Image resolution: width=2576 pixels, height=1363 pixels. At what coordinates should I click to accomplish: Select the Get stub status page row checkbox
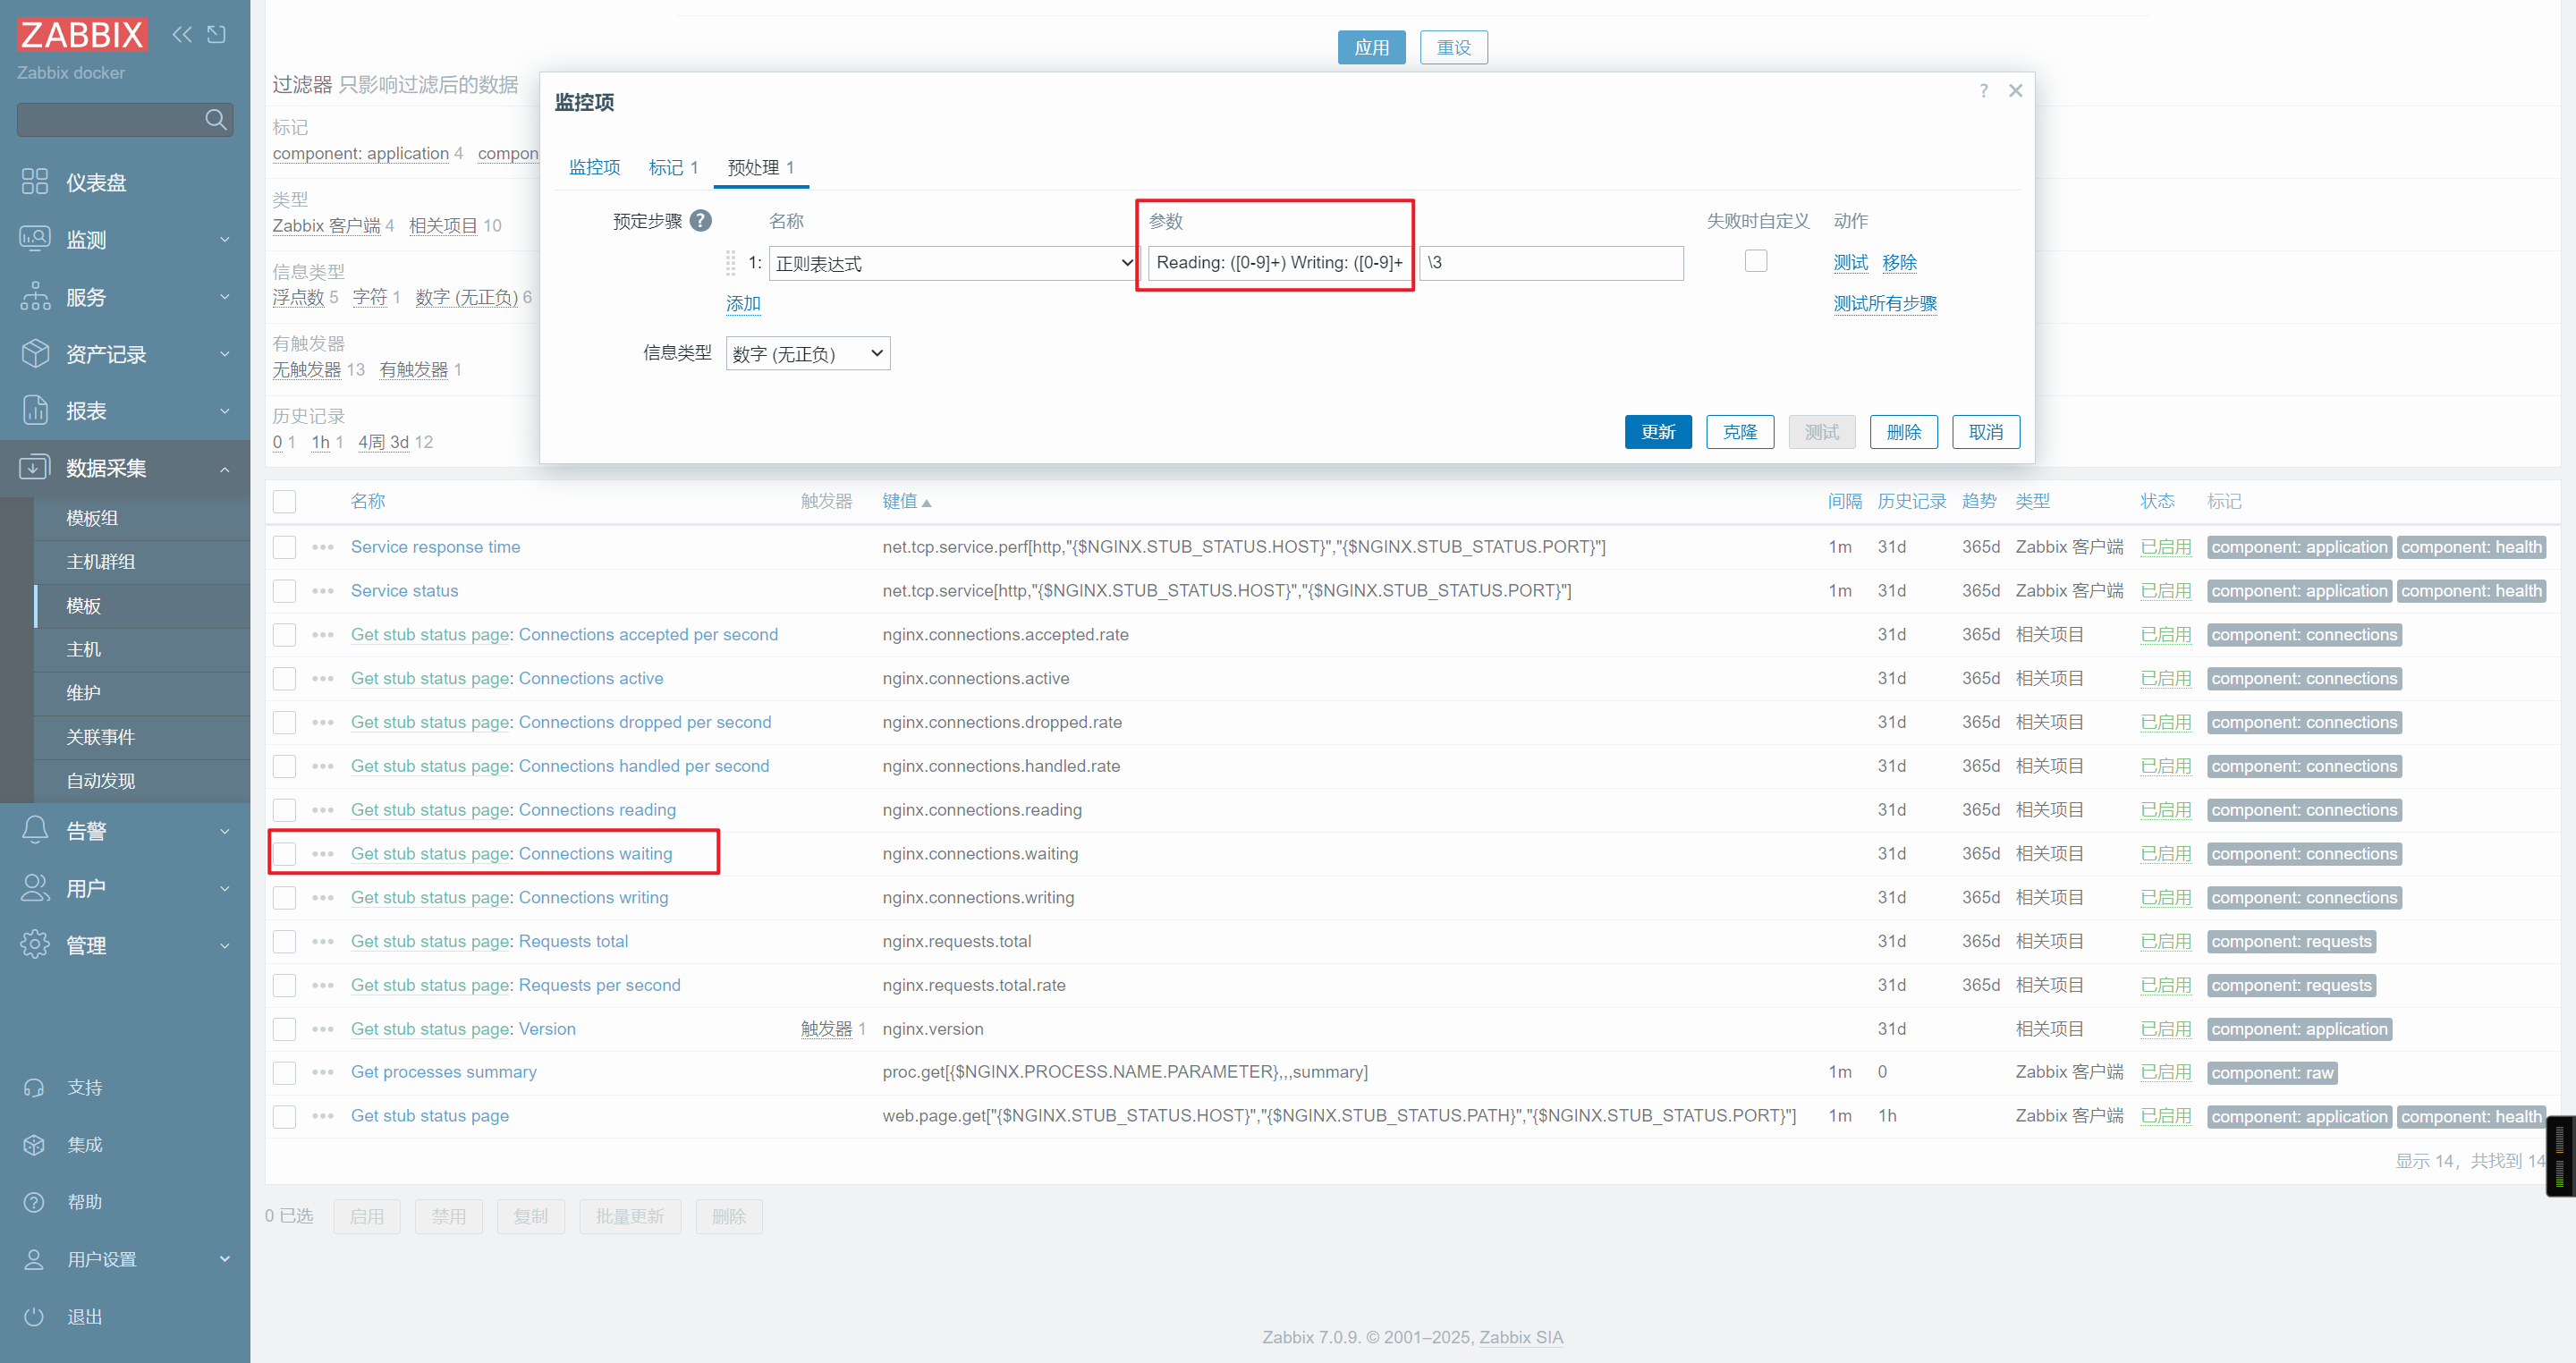pyautogui.click(x=285, y=1116)
